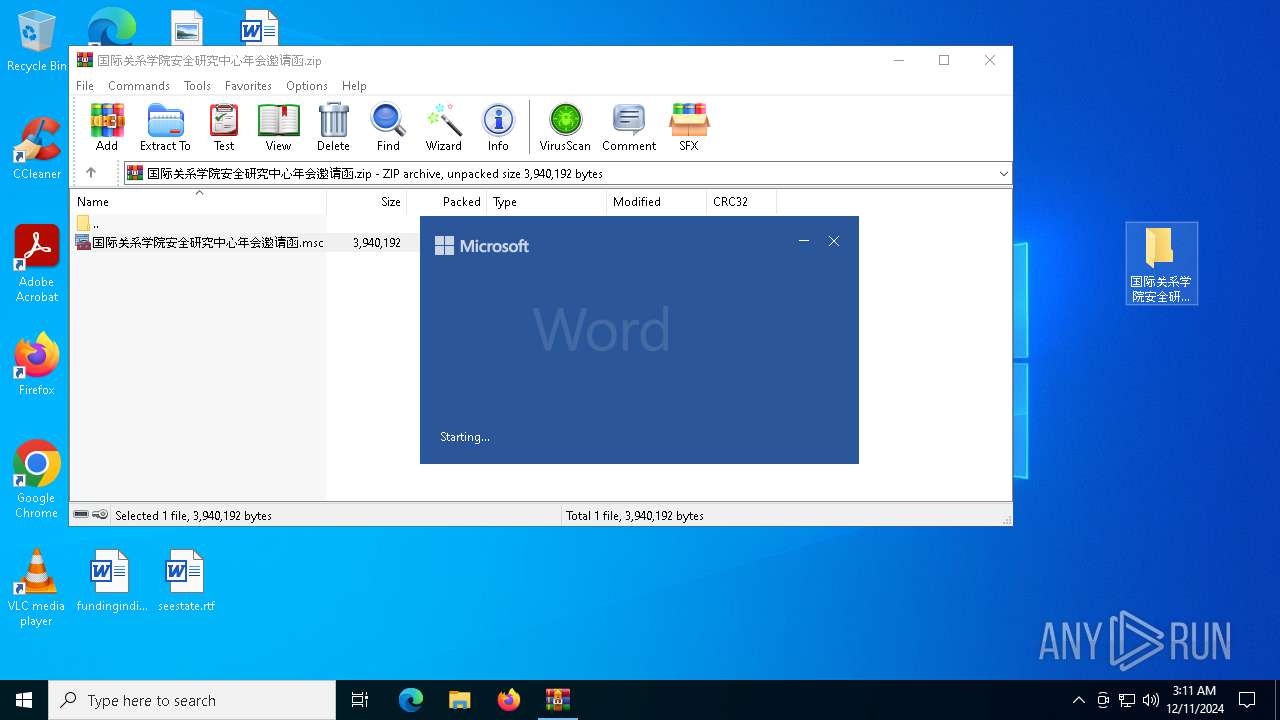Open the volume tray icon
The height and width of the screenshot is (720, 1280).
coord(1151,700)
